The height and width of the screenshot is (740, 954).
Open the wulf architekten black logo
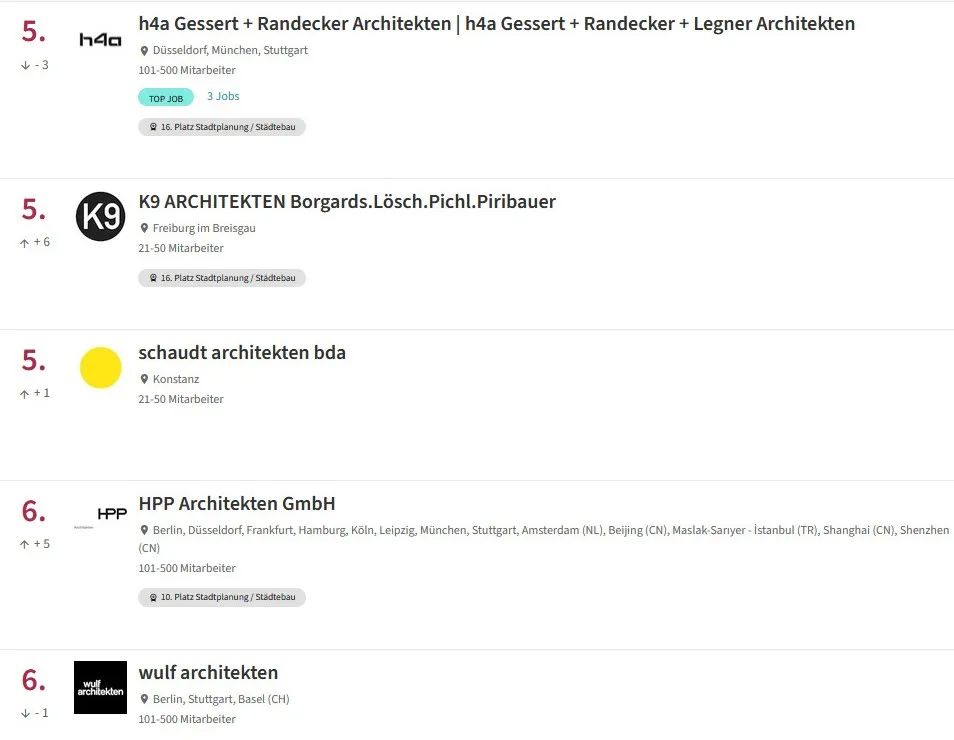pyautogui.click(x=100, y=687)
